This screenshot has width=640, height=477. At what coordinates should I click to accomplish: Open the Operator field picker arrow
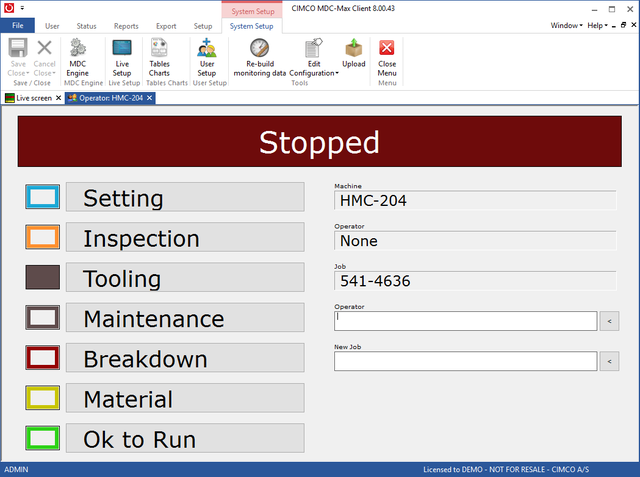click(609, 321)
